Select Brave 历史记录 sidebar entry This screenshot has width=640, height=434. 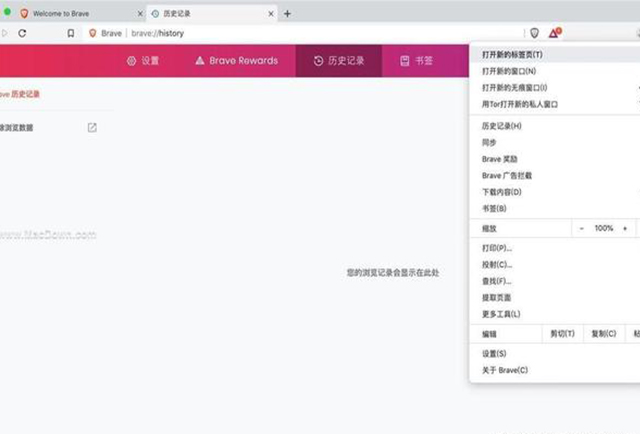pos(20,94)
